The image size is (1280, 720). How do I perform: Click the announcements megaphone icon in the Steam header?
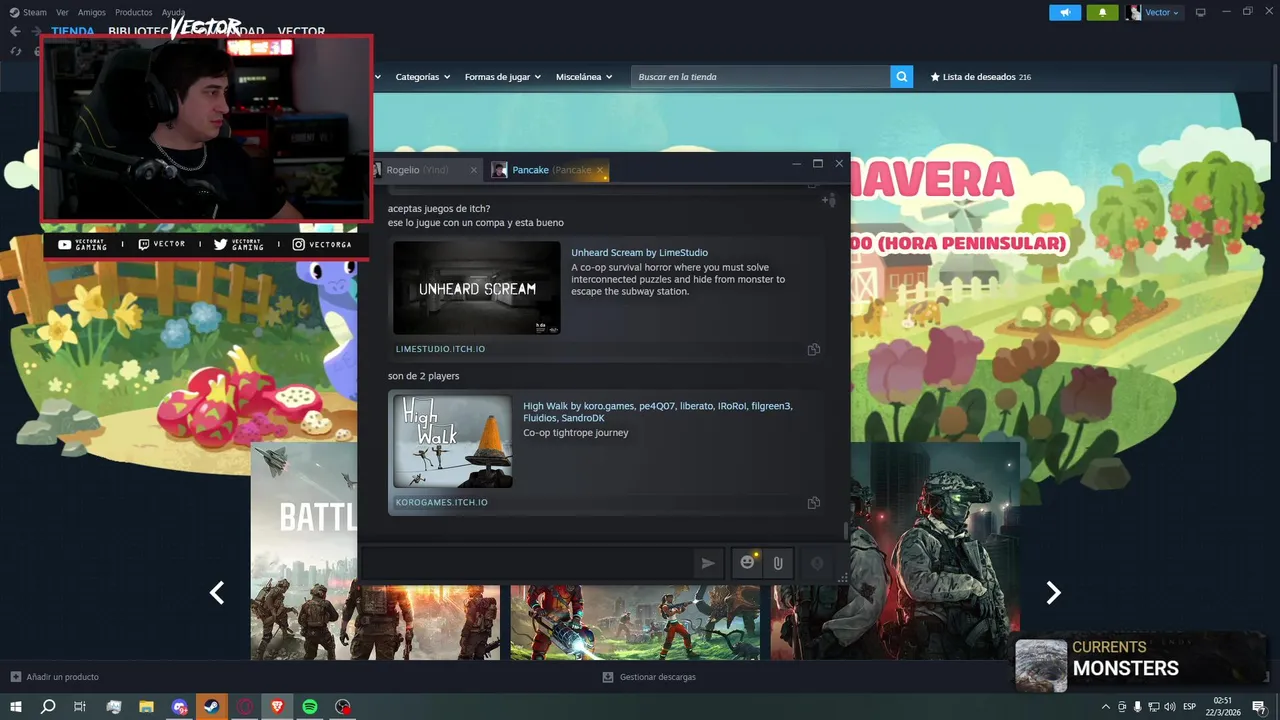point(1065,12)
